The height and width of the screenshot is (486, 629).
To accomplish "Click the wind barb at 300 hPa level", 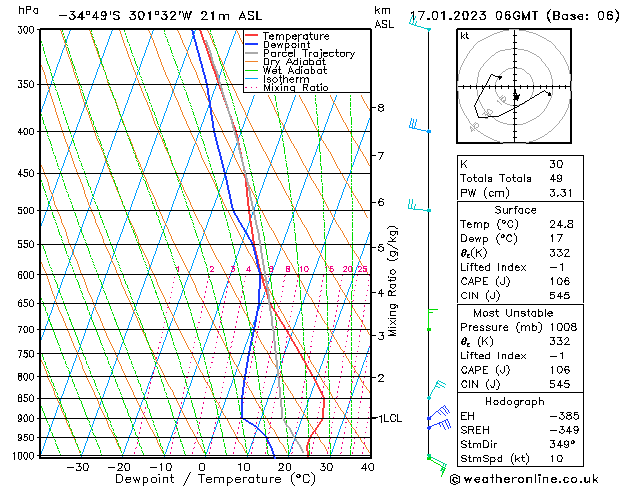I will pyautogui.click(x=420, y=24).
